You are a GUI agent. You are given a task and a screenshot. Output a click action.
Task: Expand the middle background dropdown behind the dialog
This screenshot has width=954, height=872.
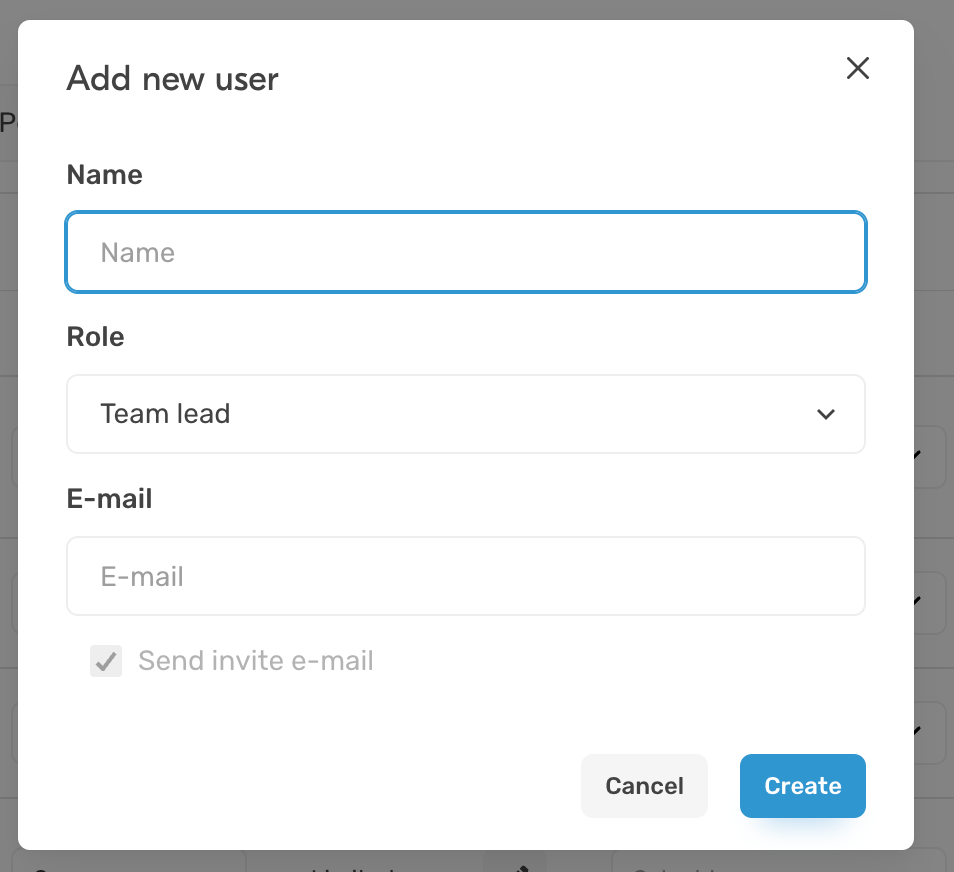(x=928, y=601)
